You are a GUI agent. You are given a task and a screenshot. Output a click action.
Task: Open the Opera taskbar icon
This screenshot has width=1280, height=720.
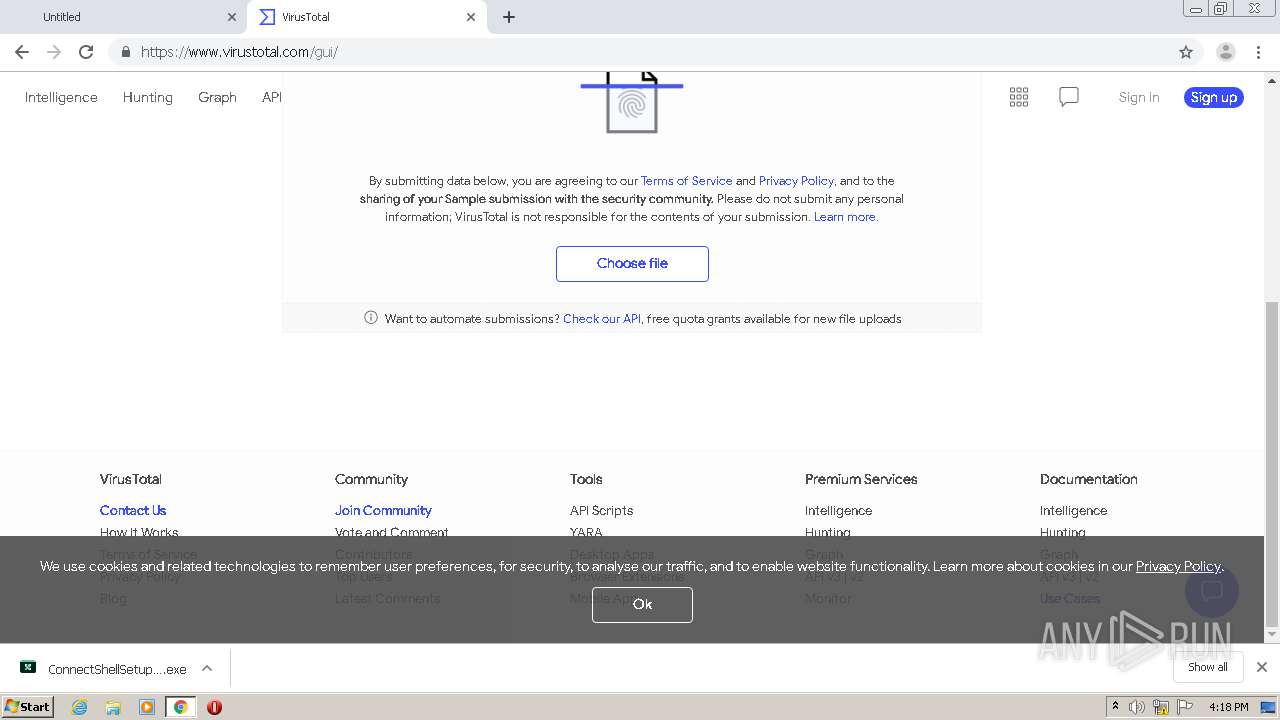(x=214, y=707)
